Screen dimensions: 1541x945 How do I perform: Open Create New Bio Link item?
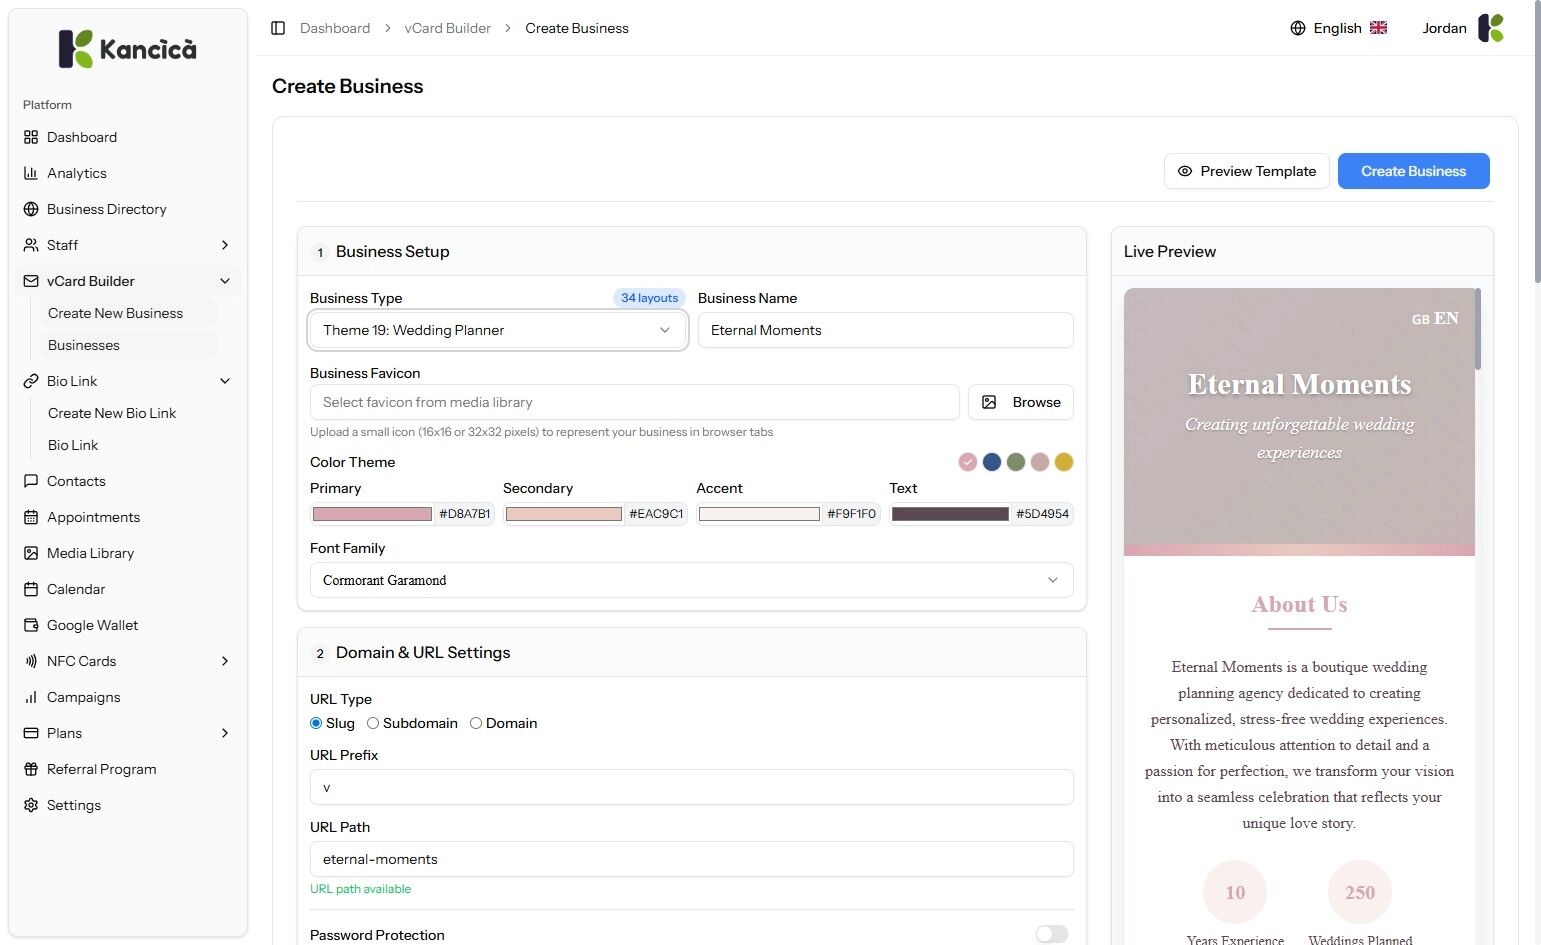pos(128,413)
